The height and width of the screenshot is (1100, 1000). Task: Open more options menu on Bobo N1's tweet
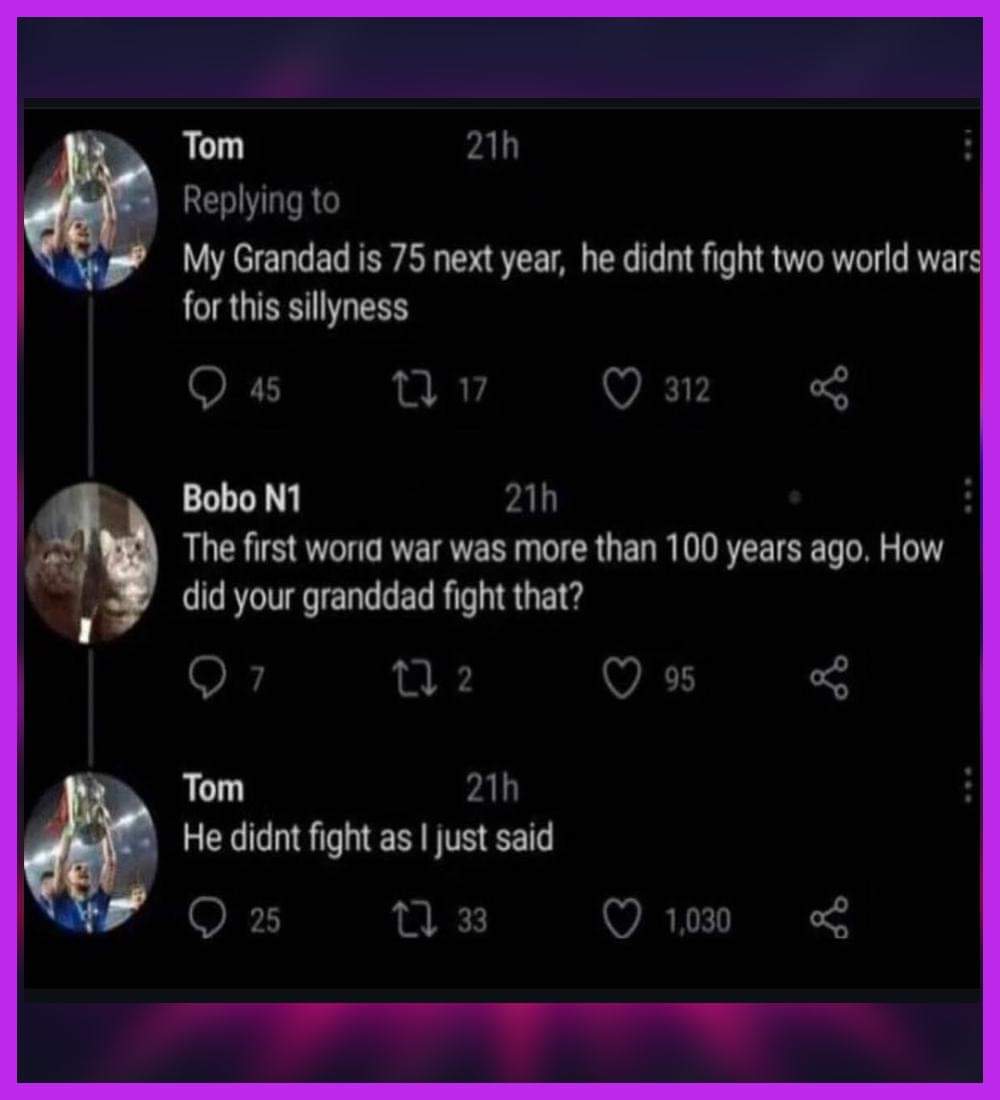[967, 497]
